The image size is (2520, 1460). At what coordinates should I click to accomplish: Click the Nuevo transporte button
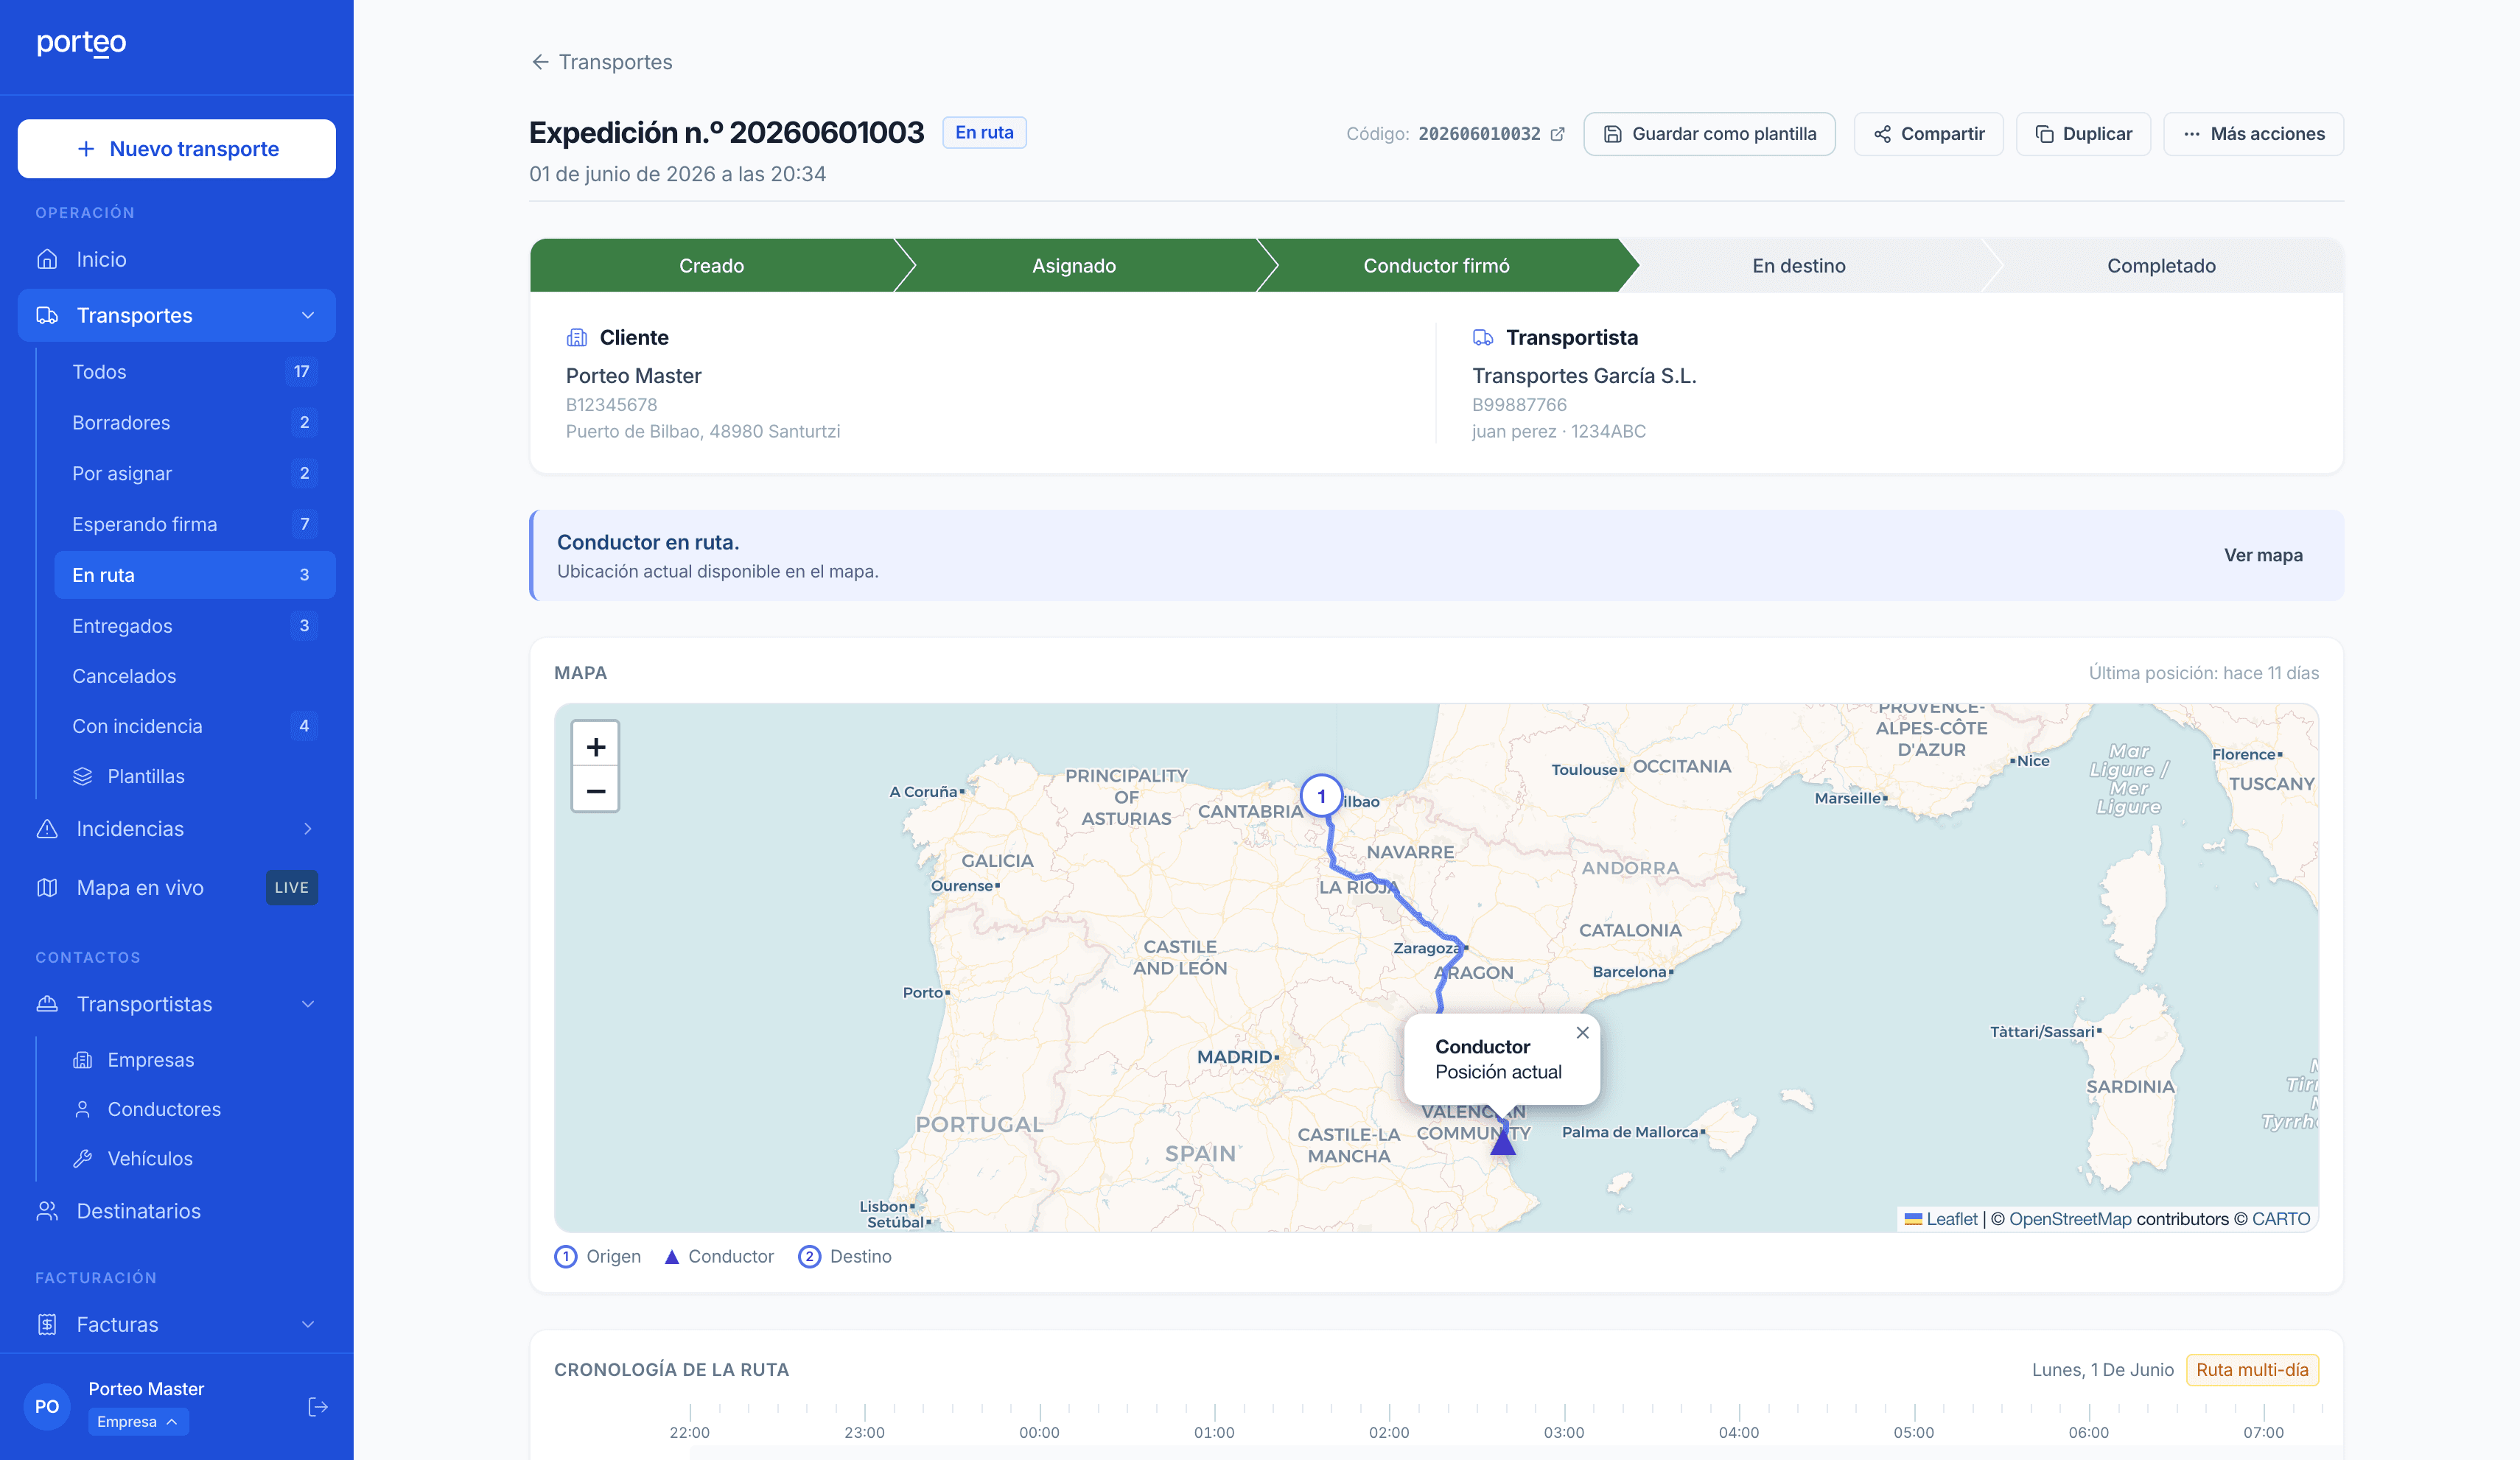(177, 149)
